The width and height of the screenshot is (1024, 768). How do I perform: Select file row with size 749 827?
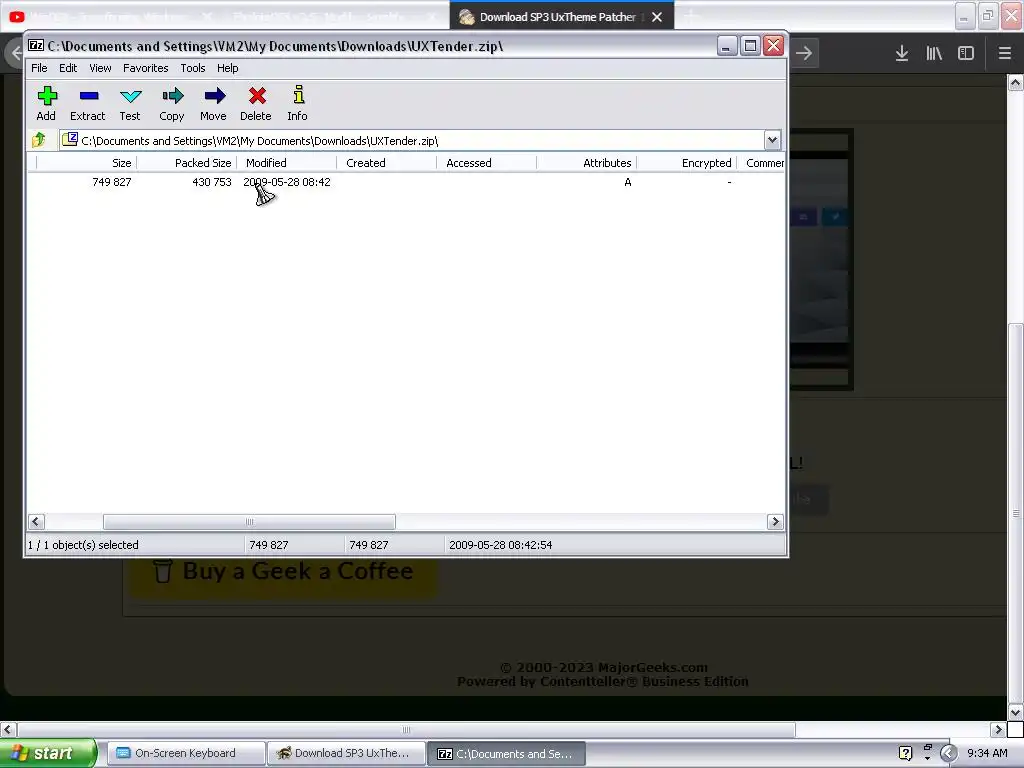[x=406, y=182]
